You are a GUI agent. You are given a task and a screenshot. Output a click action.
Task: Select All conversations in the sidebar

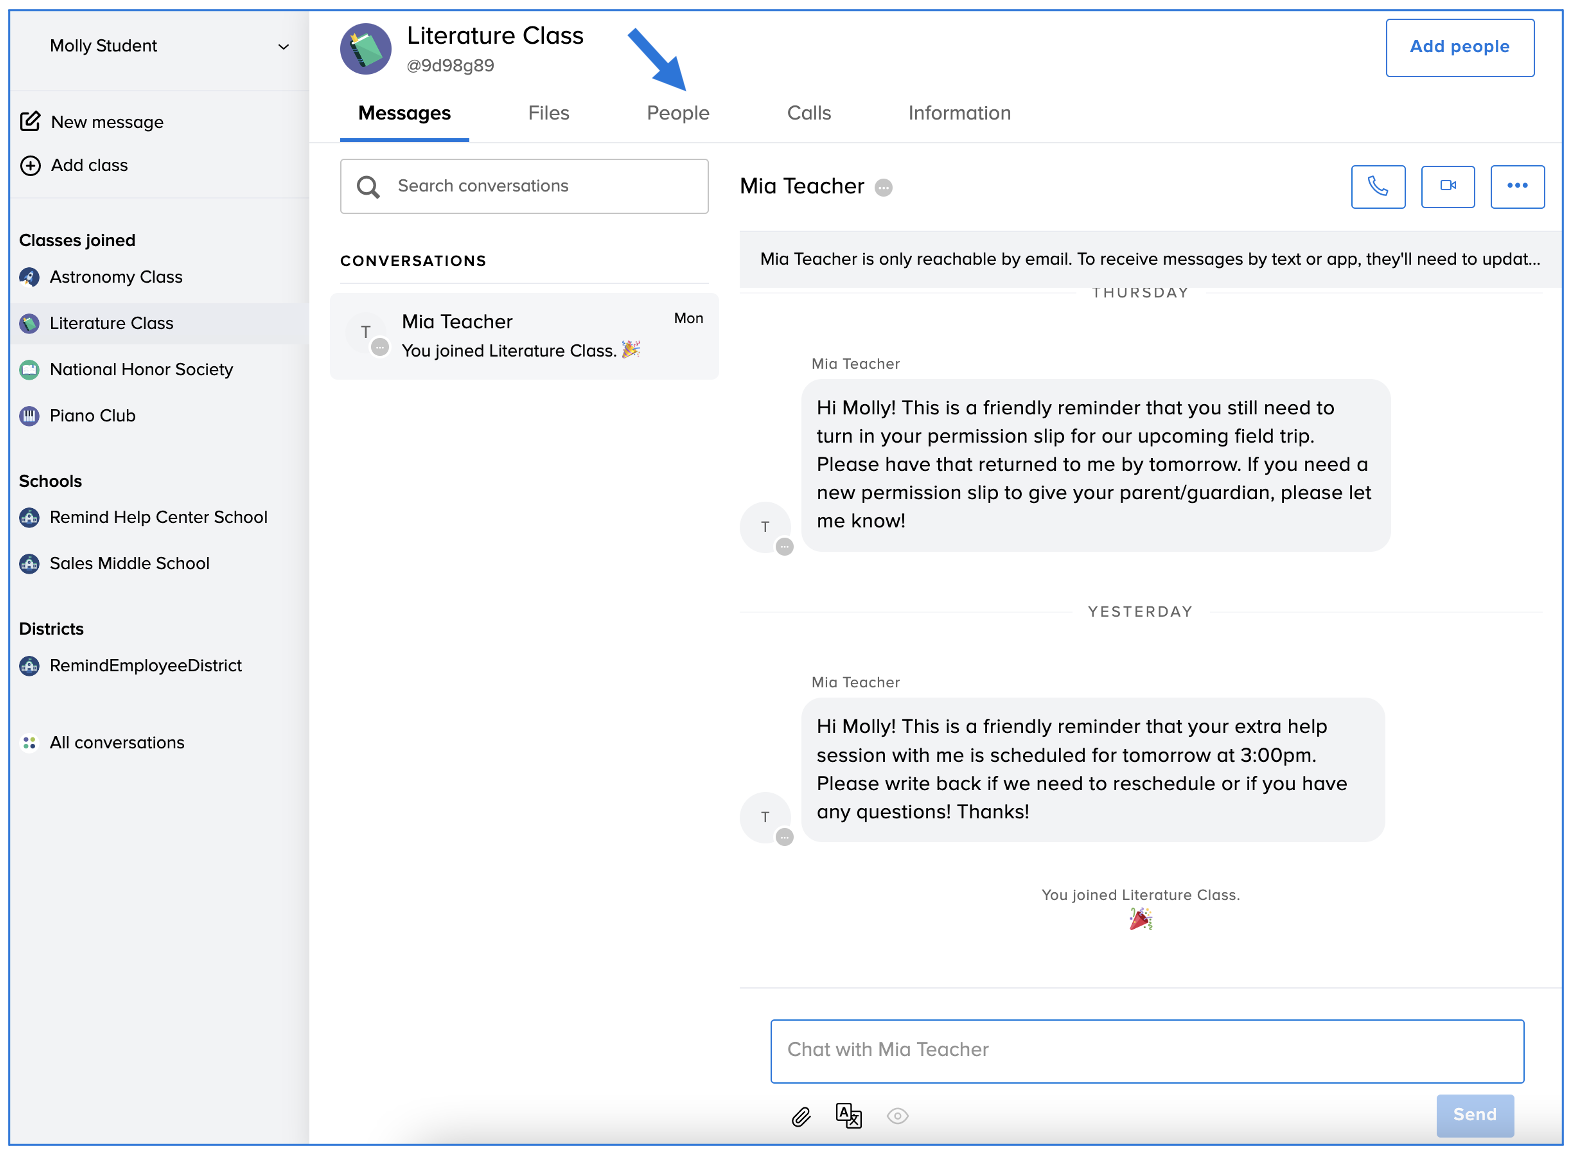pyautogui.click(x=117, y=743)
